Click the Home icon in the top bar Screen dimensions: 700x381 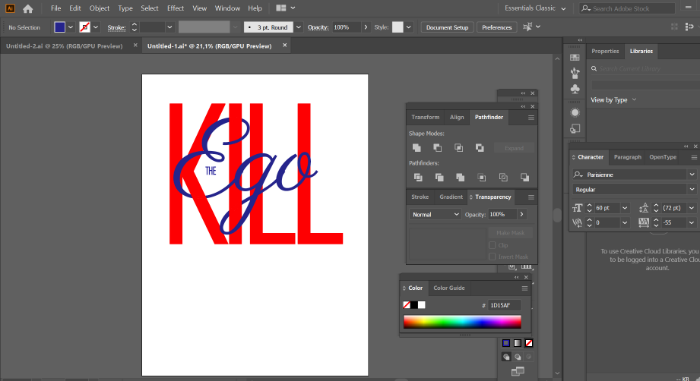pyautogui.click(x=28, y=8)
